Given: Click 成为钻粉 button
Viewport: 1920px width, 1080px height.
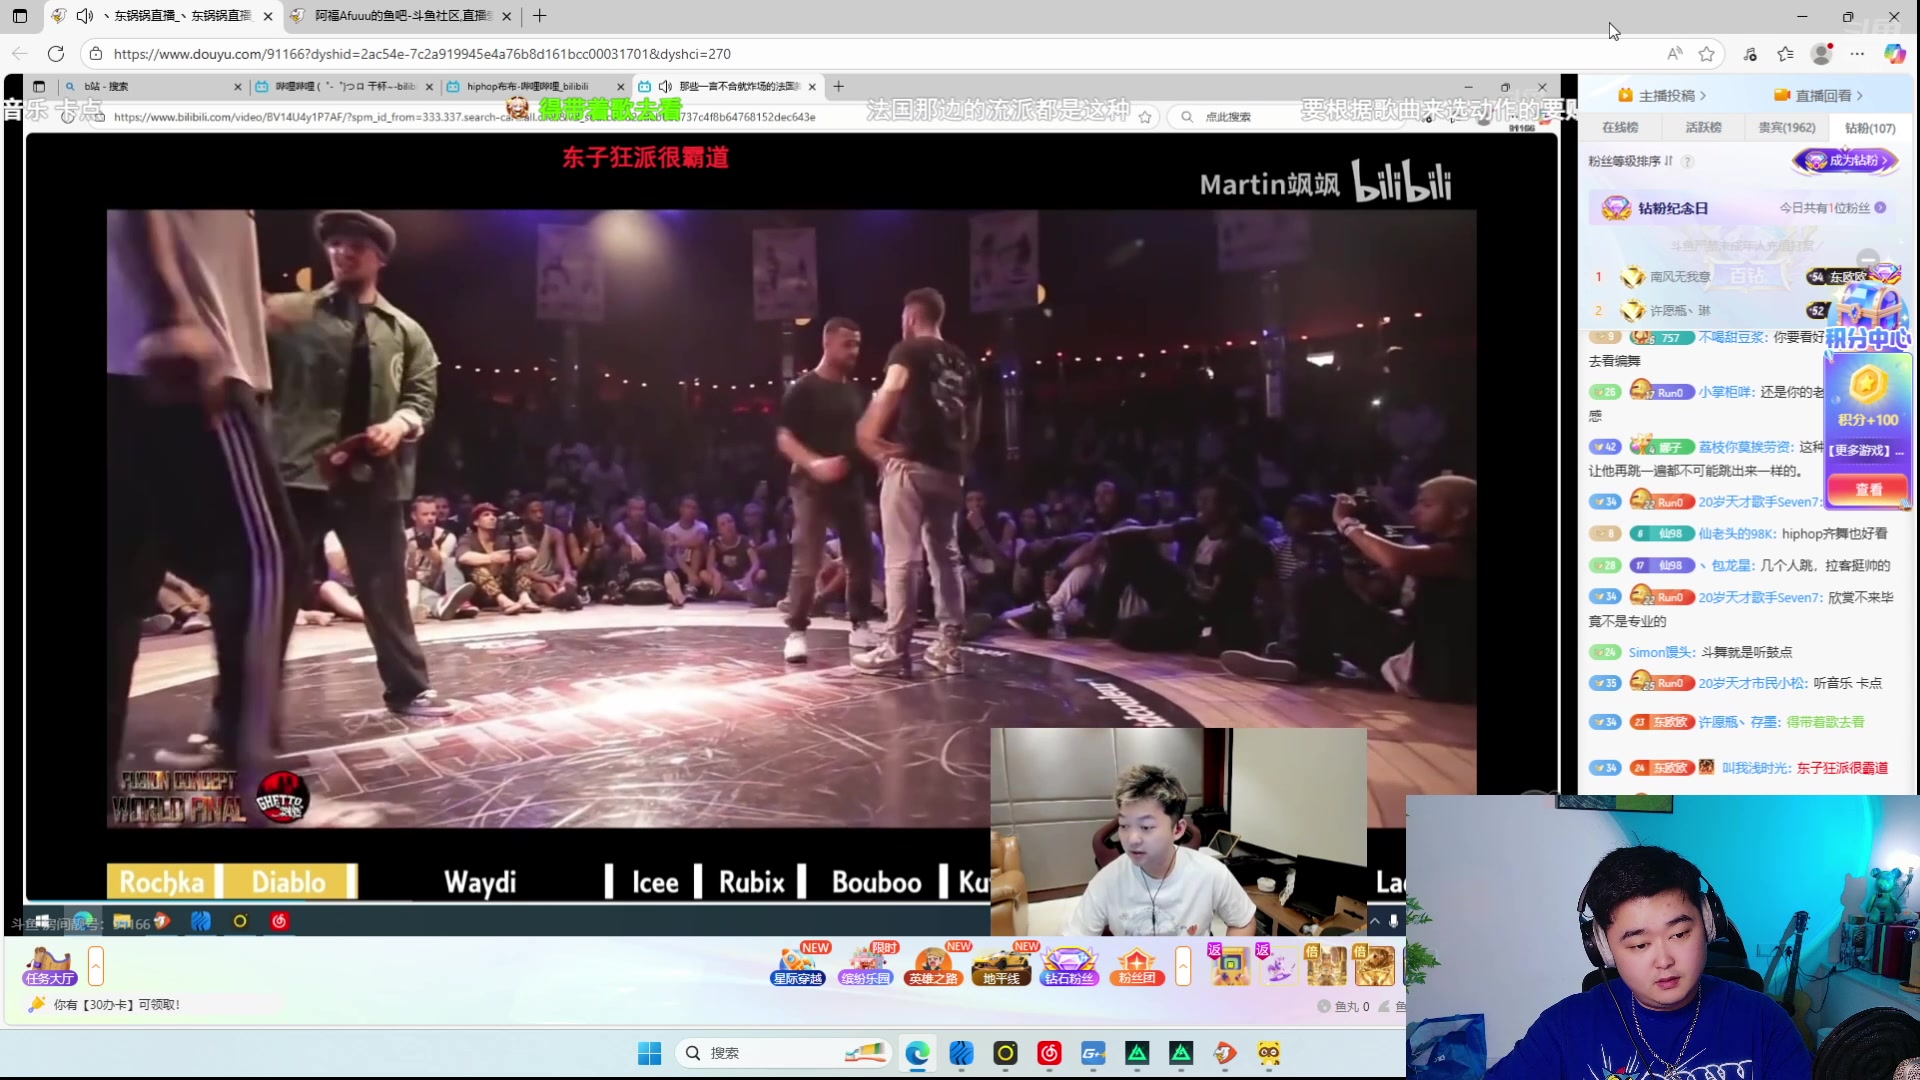Looking at the screenshot, I should click(1846, 160).
